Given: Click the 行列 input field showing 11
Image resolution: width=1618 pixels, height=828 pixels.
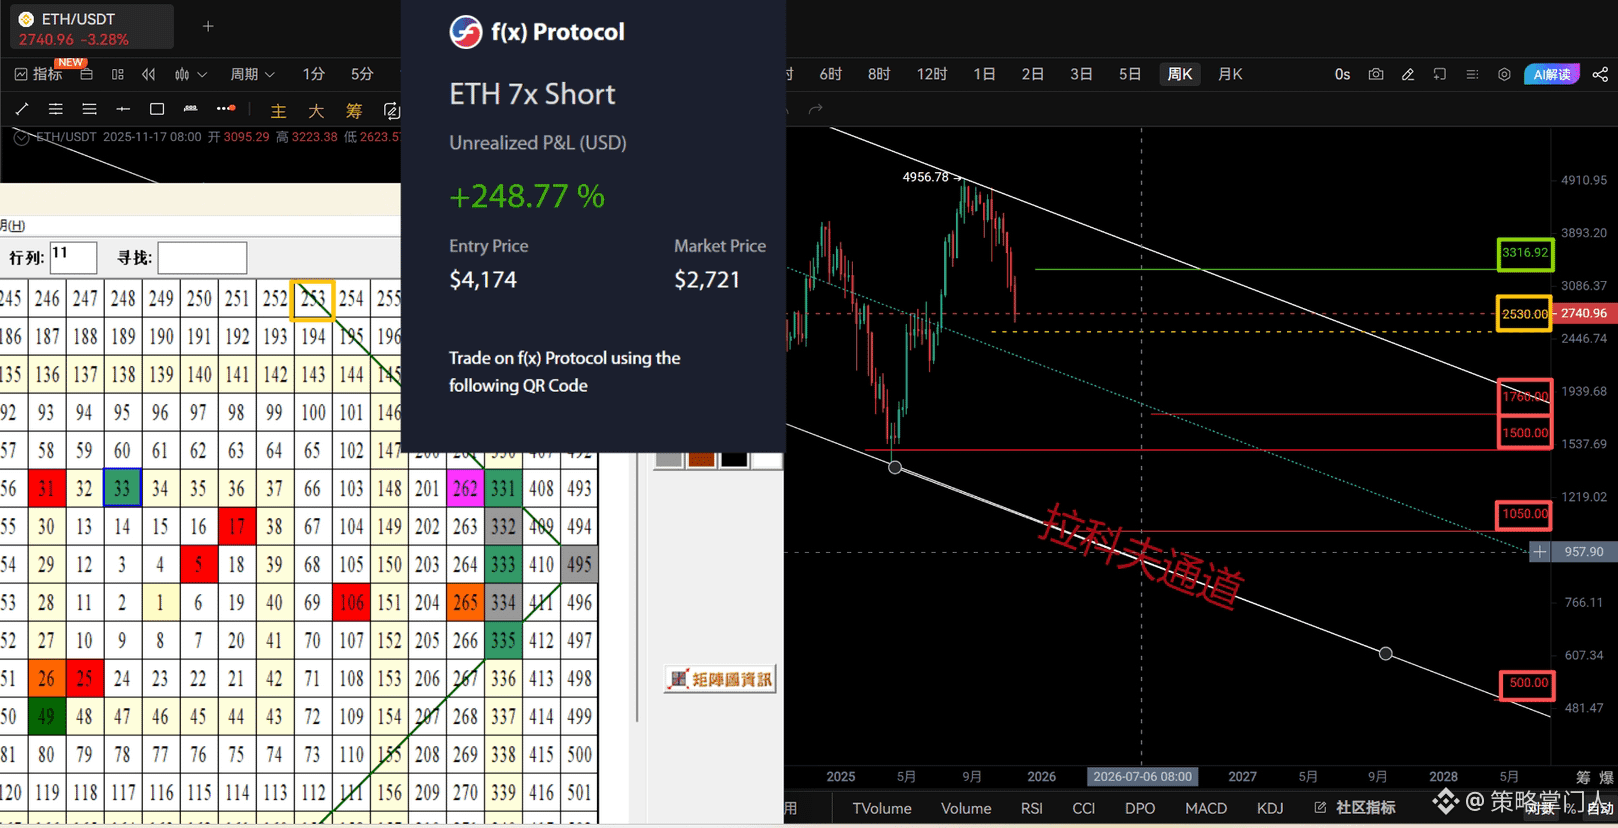Looking at the screenshot, I should pyautogui.click(x=73, y=257).
